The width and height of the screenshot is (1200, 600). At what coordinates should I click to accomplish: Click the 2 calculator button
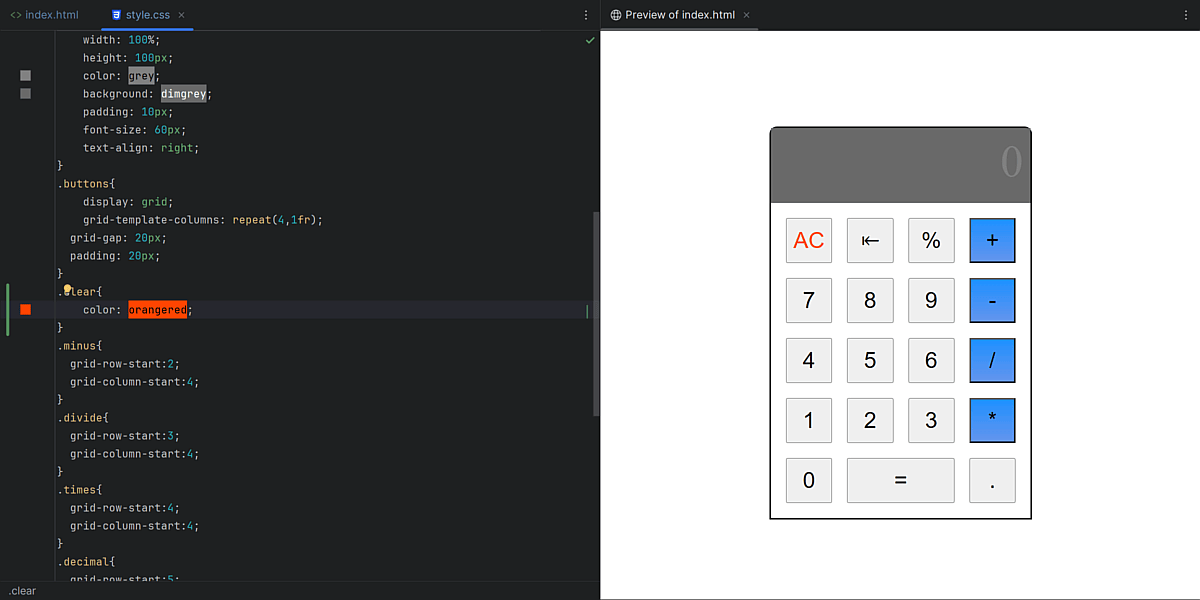coord(870,420)
